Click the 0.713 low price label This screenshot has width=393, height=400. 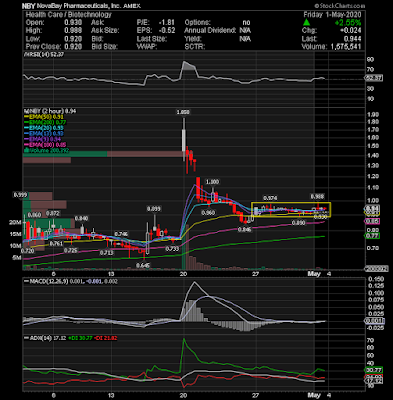click(x=107, y=253)
